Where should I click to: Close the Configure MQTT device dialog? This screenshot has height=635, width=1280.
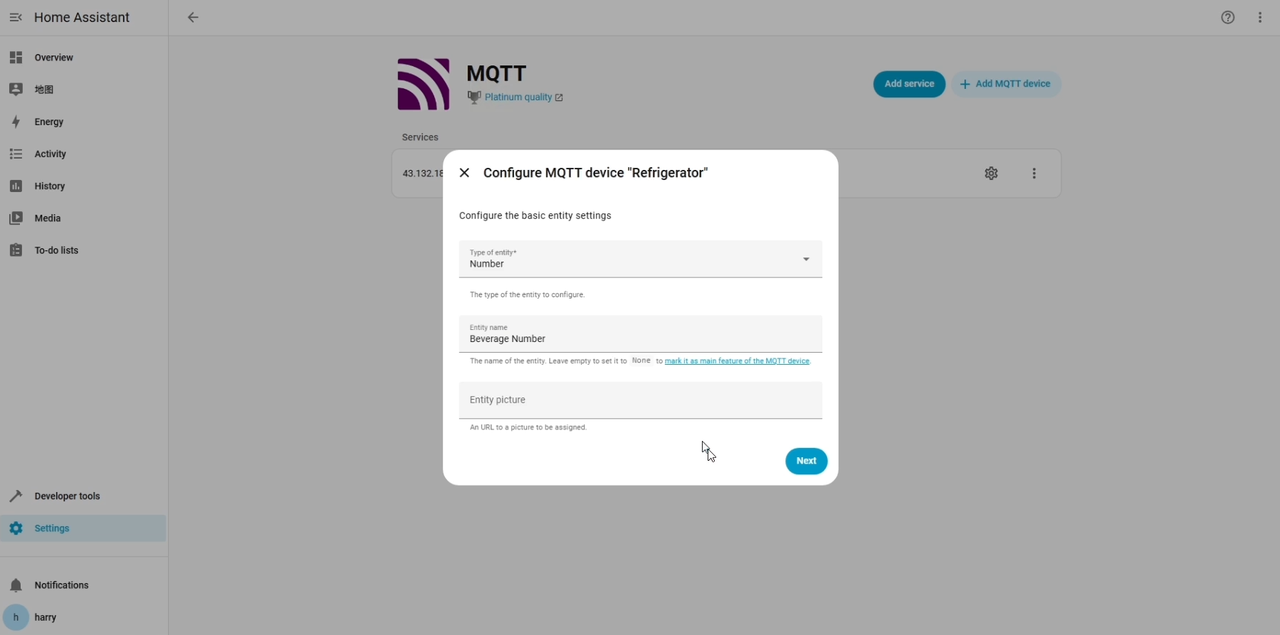[x=464, y=173]
